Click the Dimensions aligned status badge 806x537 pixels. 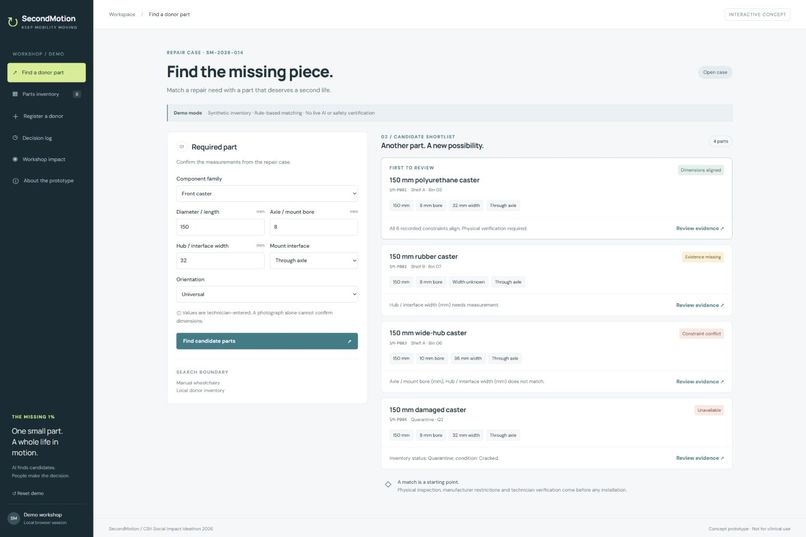coord(701,170)
